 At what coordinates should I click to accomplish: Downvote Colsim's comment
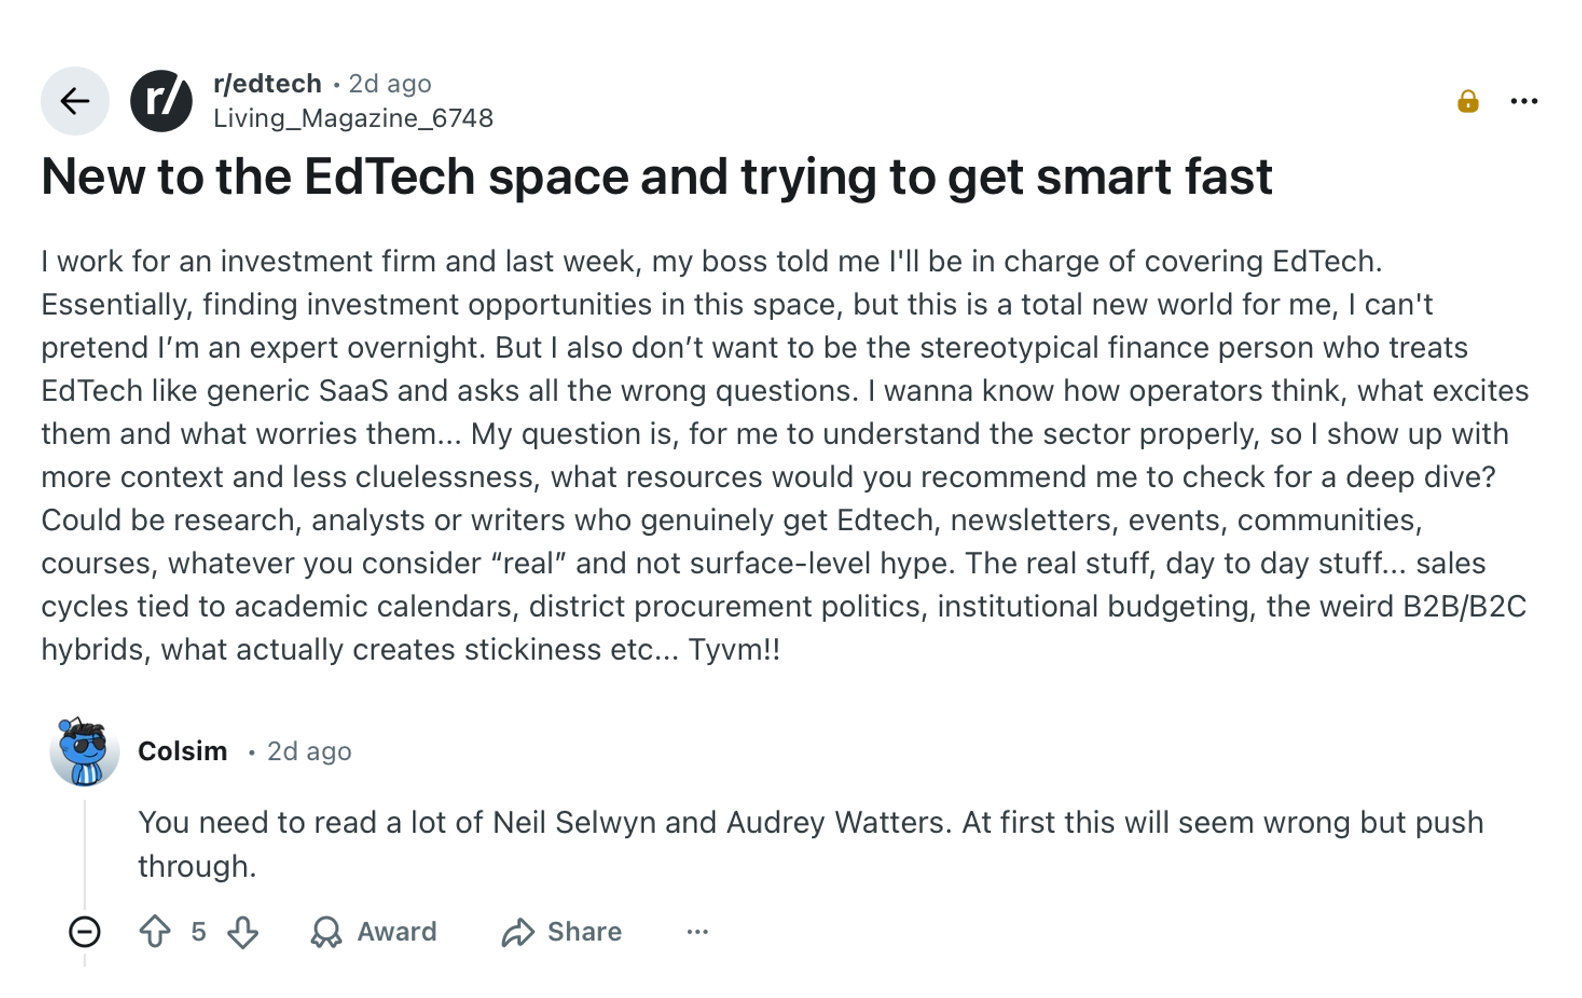(x=243, y=932)
